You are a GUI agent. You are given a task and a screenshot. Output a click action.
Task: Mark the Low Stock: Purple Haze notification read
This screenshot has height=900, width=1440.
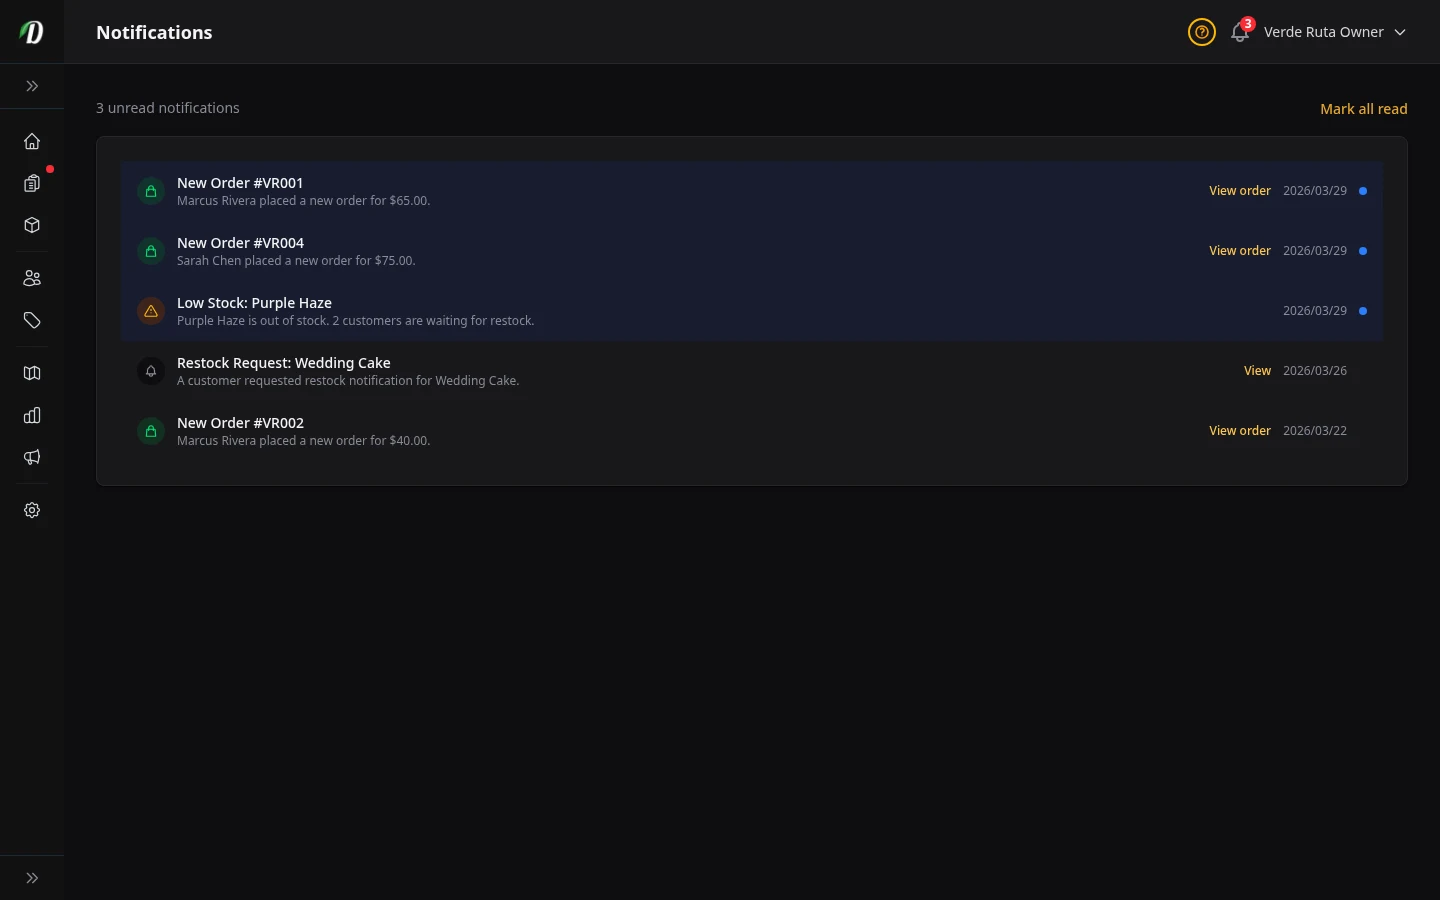pyautogui.click(x=1362, y=311)
